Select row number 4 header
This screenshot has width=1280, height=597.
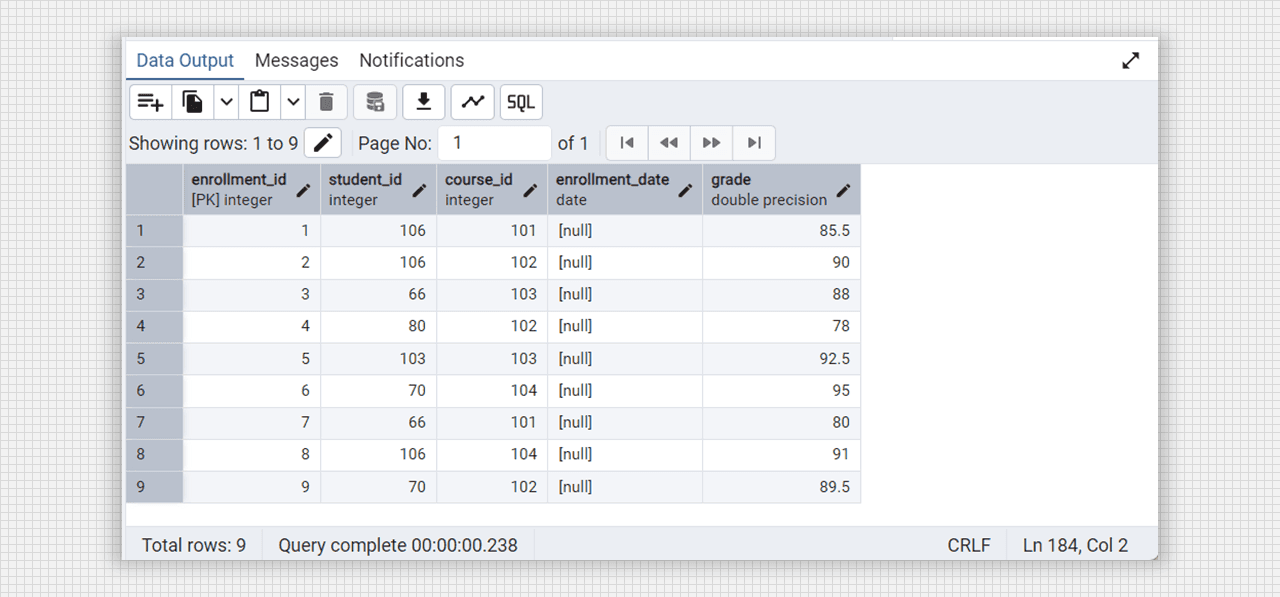pyautogui.click(x=155, y=327)
